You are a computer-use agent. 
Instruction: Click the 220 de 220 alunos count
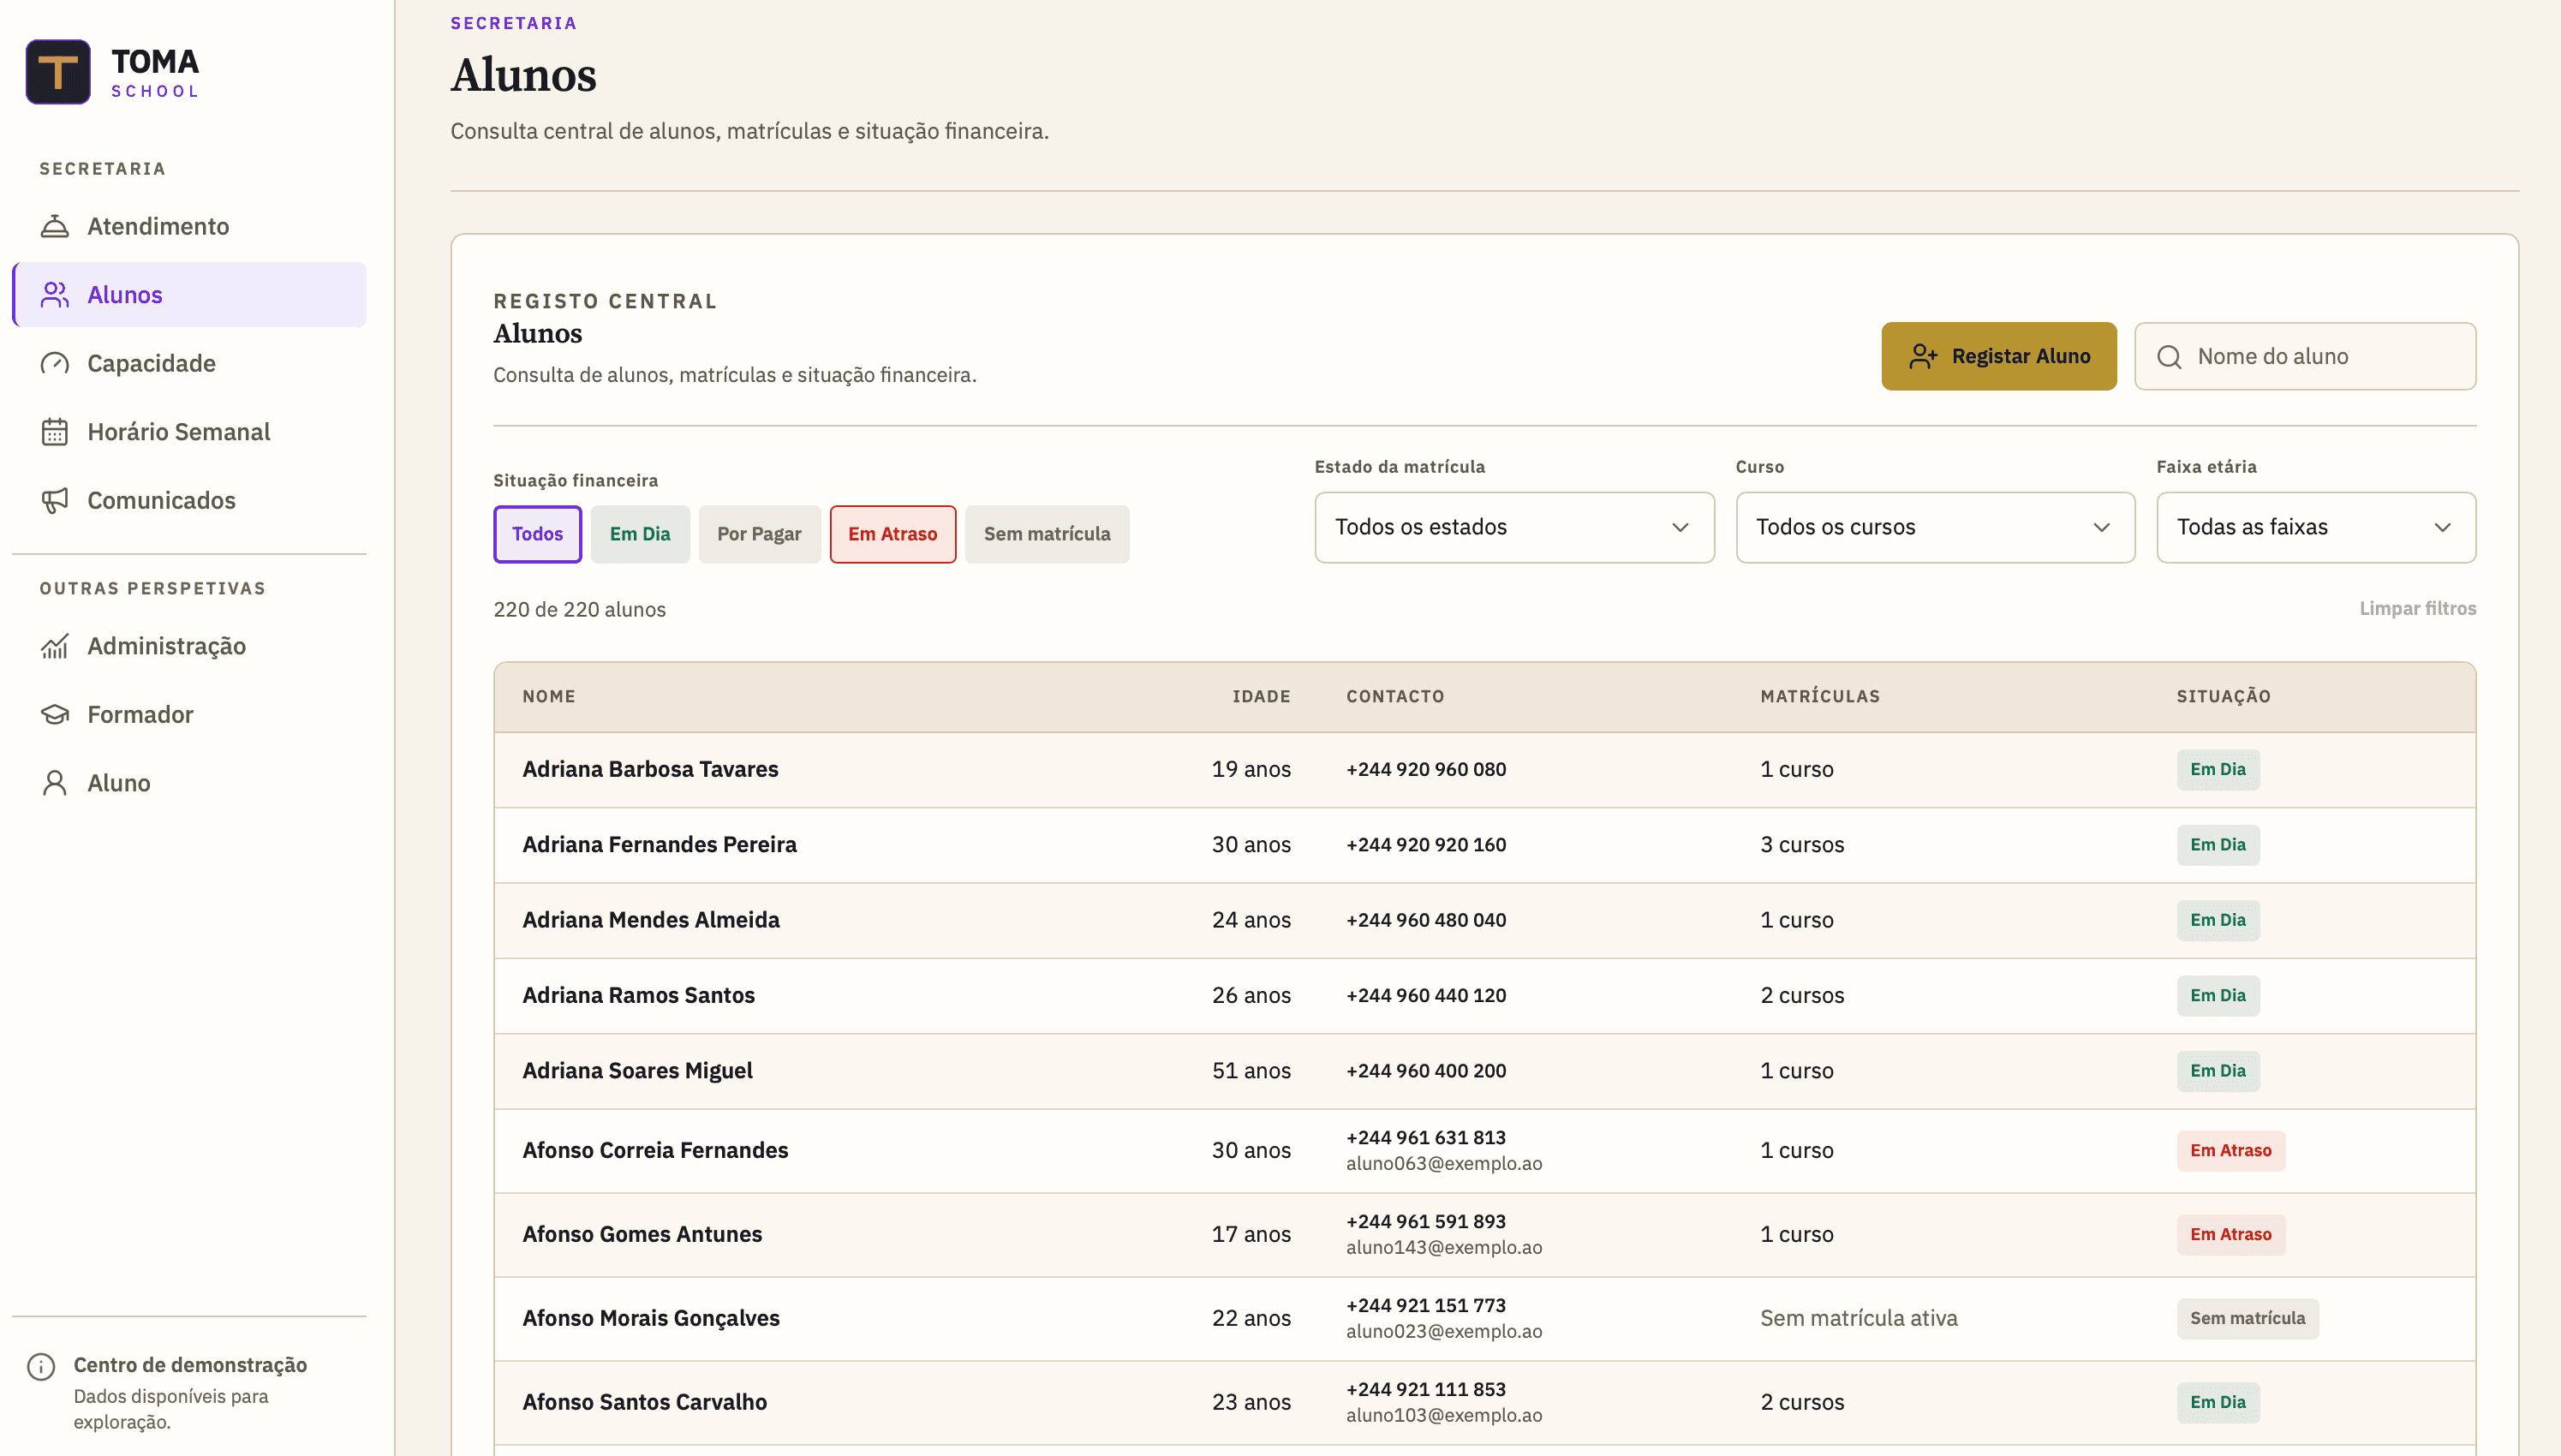tap(579, 610)
